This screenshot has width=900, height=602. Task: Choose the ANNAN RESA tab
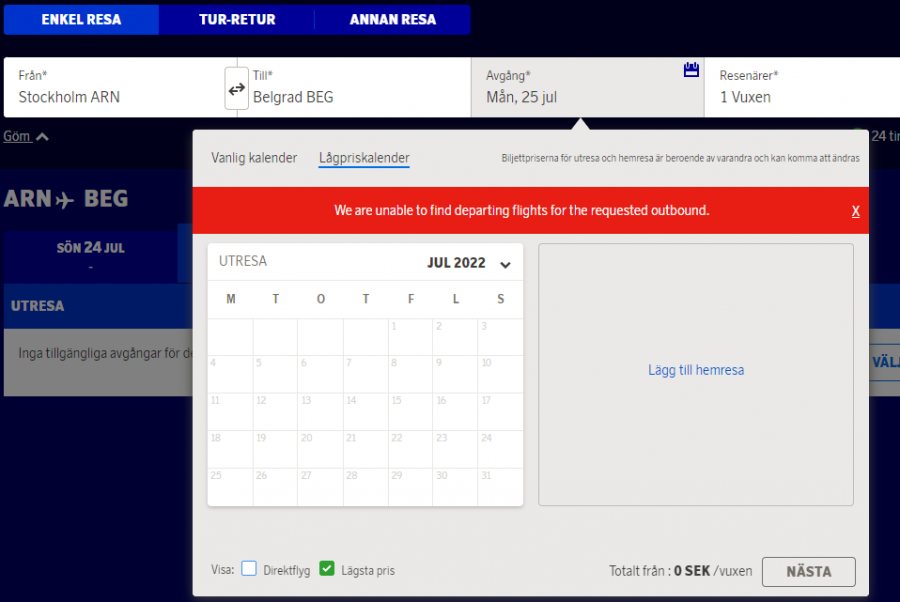pos(392,20)
